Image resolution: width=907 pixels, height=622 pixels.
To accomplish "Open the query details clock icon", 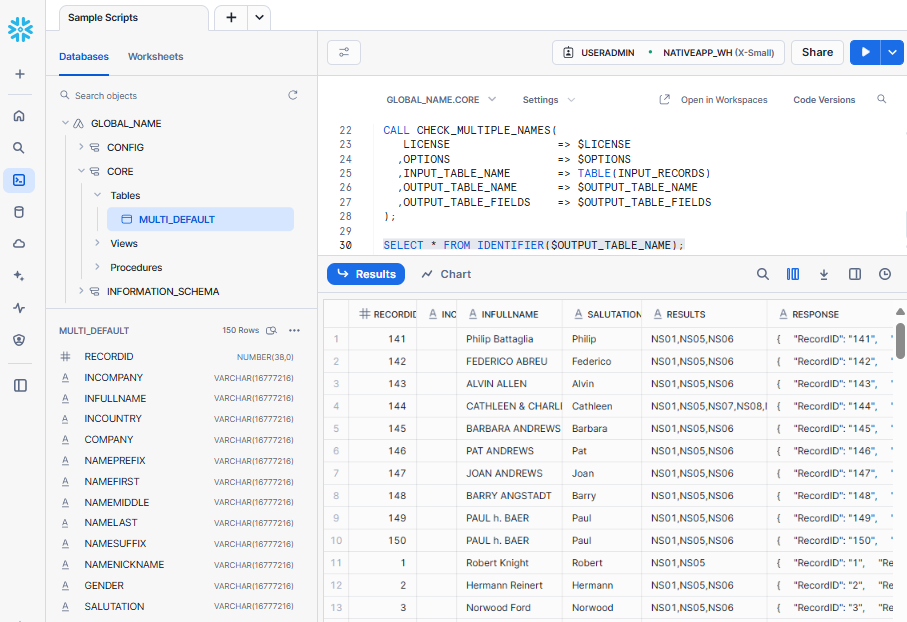I will 885,274.
